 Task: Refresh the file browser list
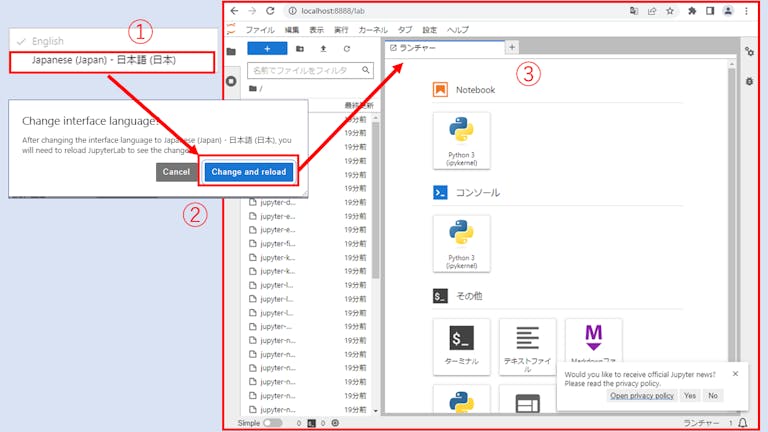pos(347,48)
